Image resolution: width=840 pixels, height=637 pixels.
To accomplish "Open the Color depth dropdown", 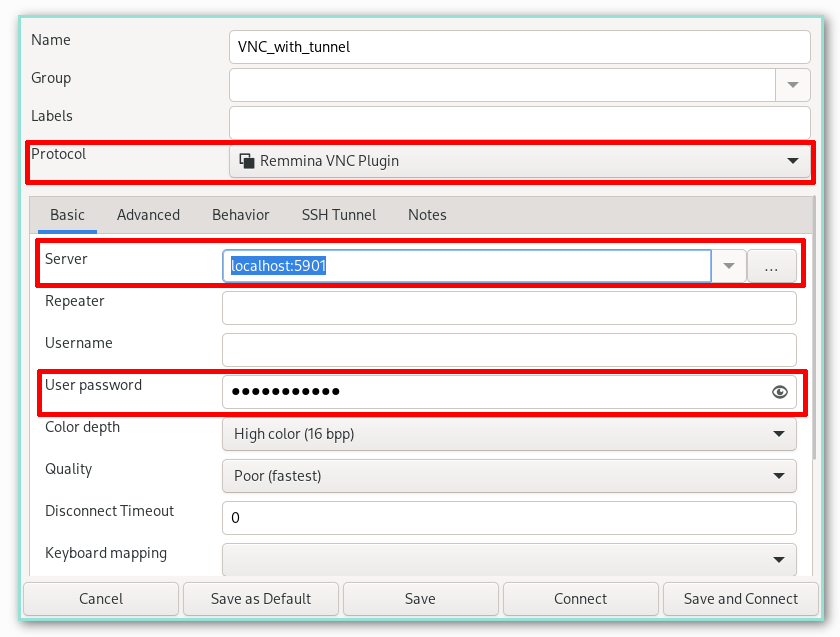I will [x=508, y=434].
